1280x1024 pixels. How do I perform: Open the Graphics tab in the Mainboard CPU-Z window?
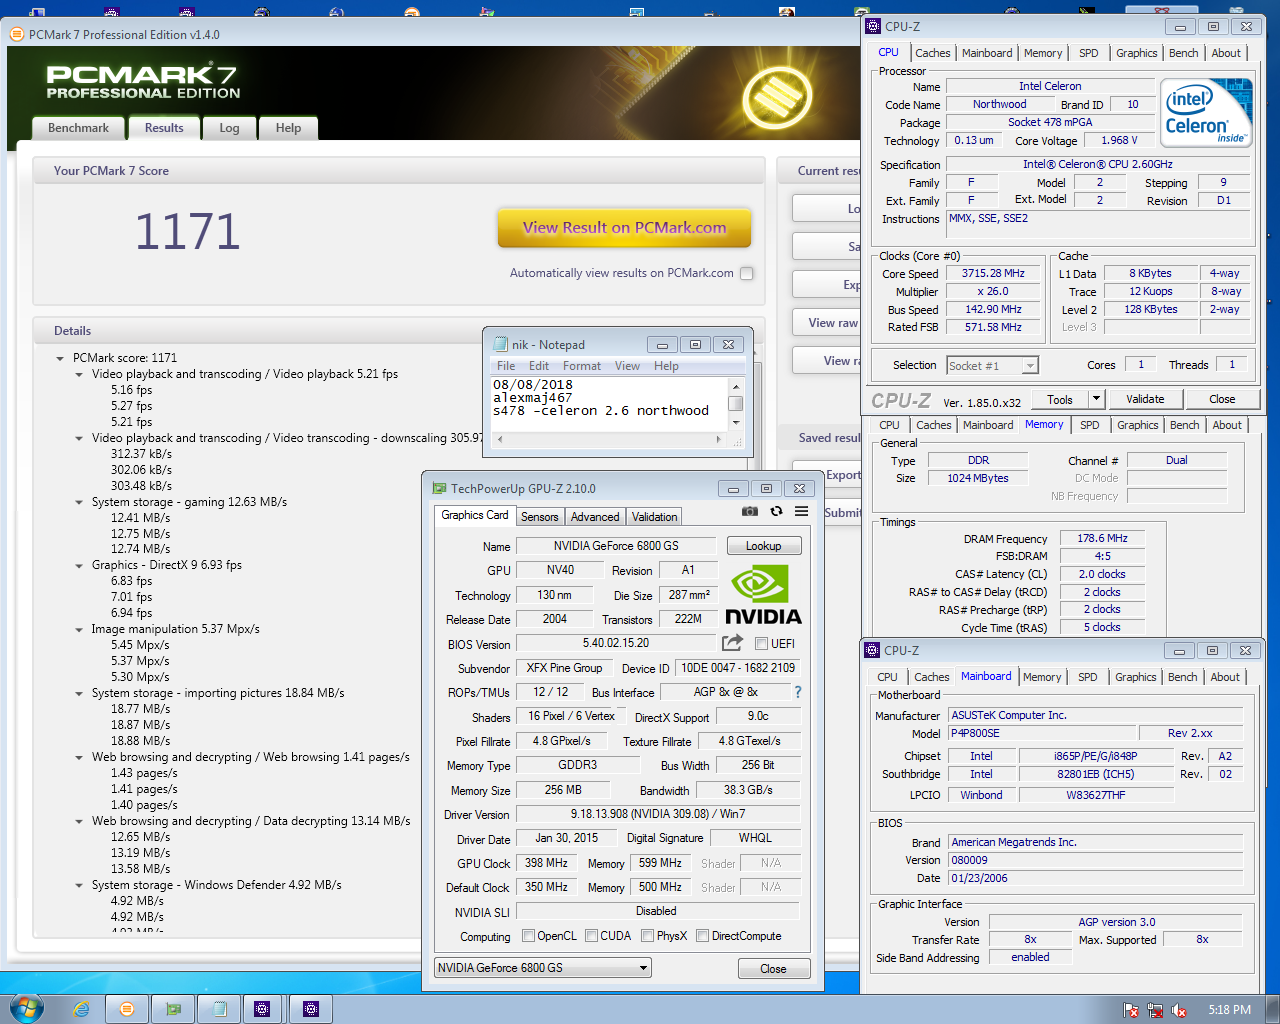1136,677
